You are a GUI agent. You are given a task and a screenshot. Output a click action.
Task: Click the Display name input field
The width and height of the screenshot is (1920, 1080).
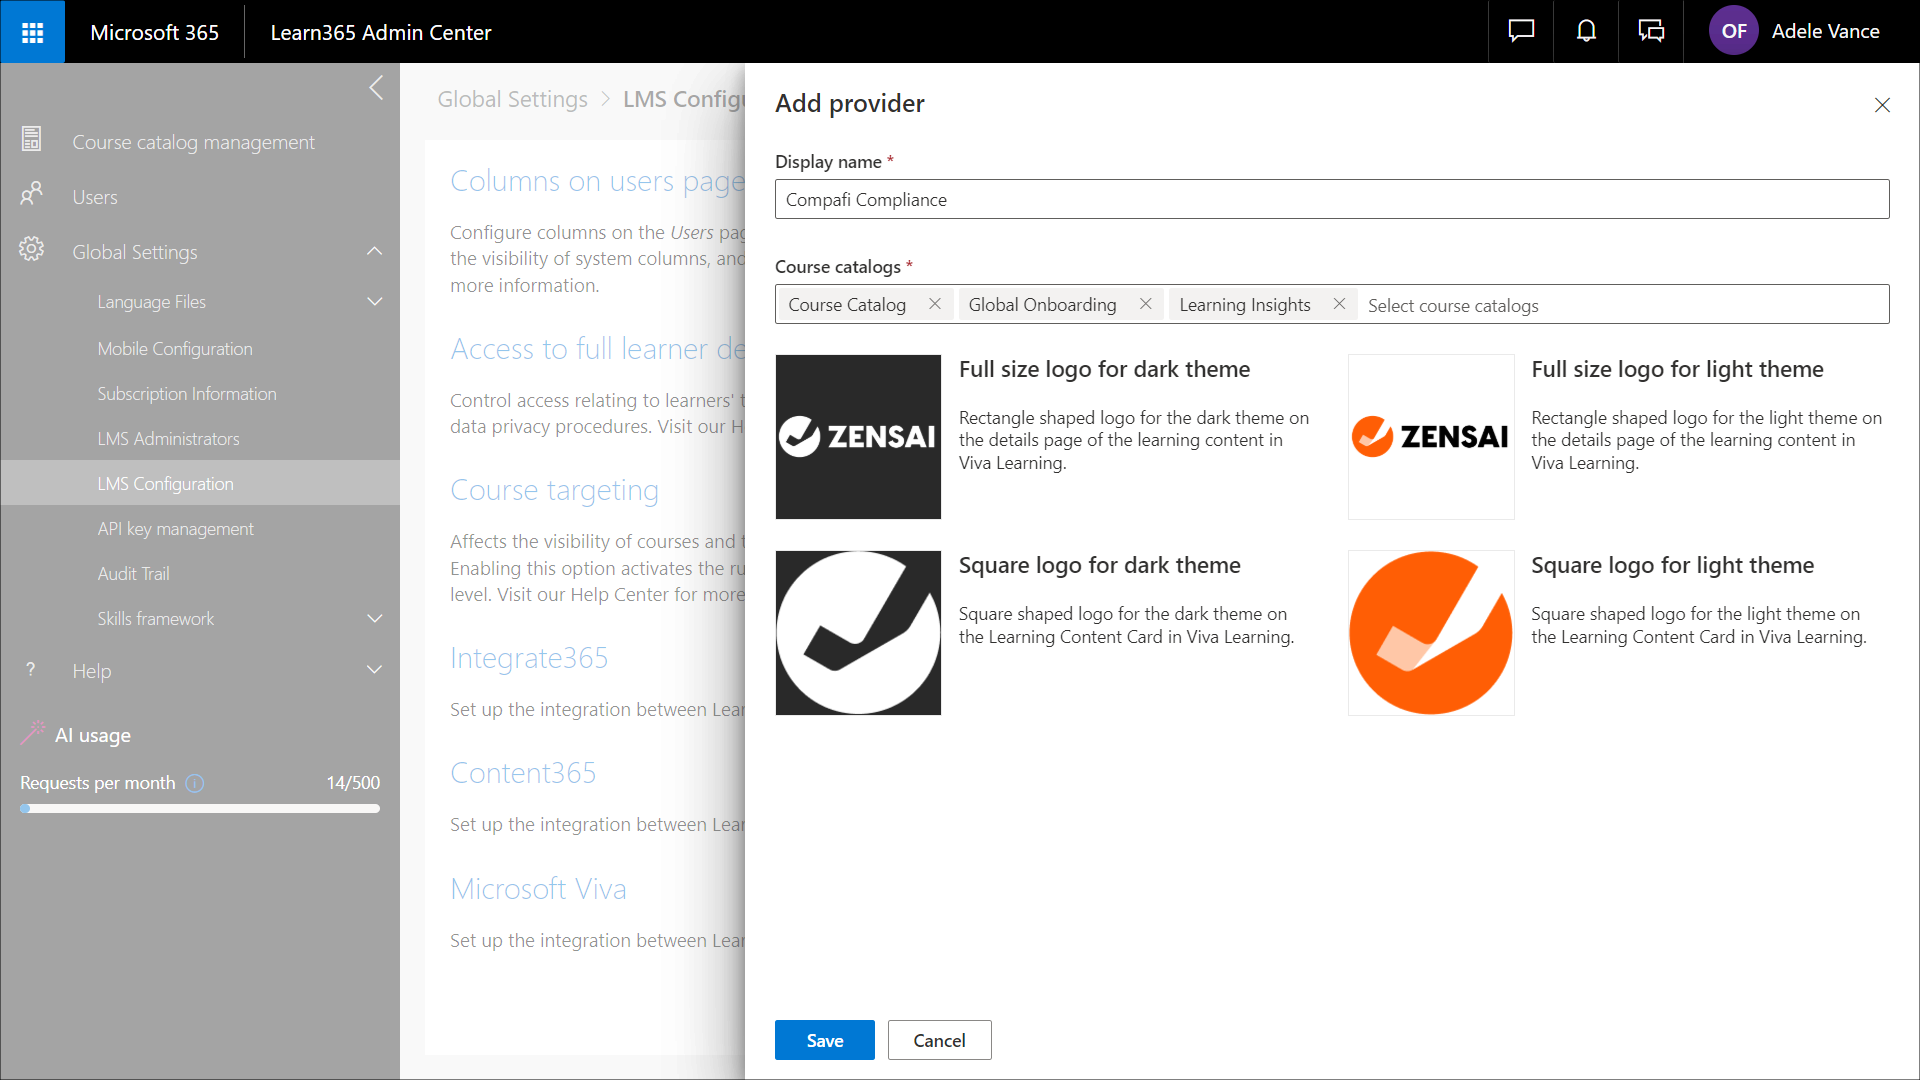point(1331,200)
